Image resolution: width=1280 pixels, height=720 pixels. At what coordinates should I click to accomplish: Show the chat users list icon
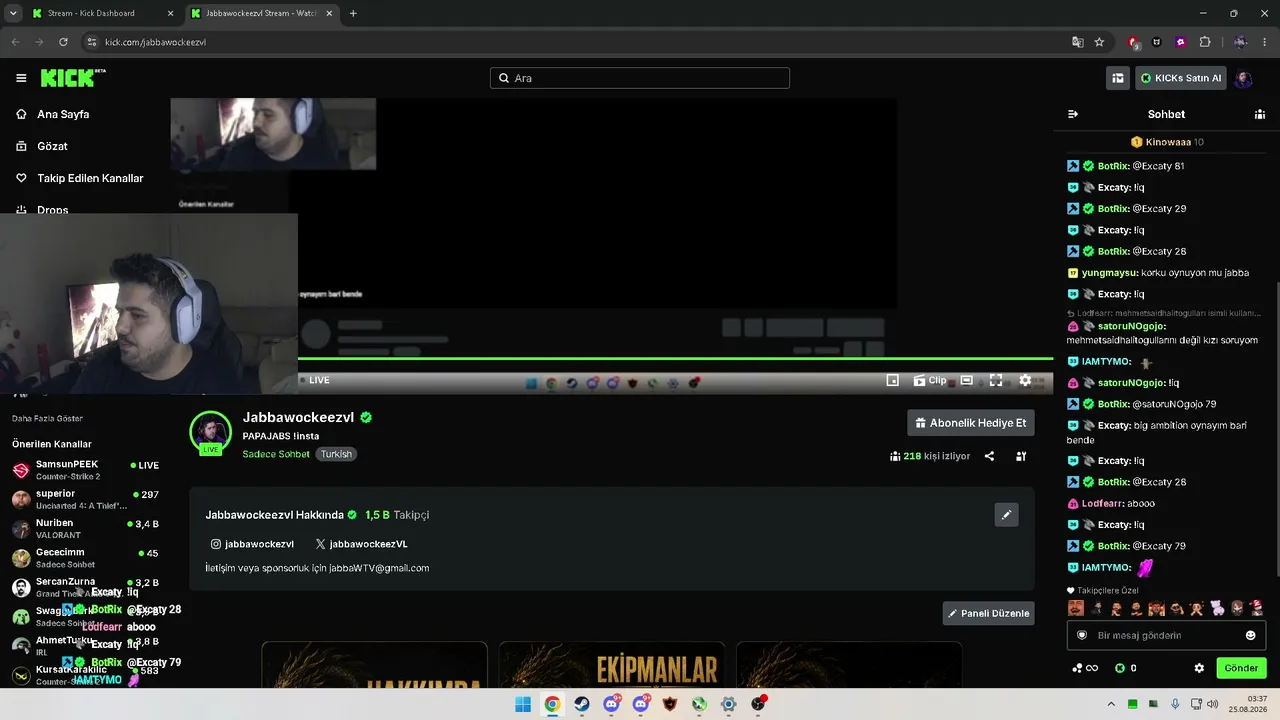(x=1260, y=114)
